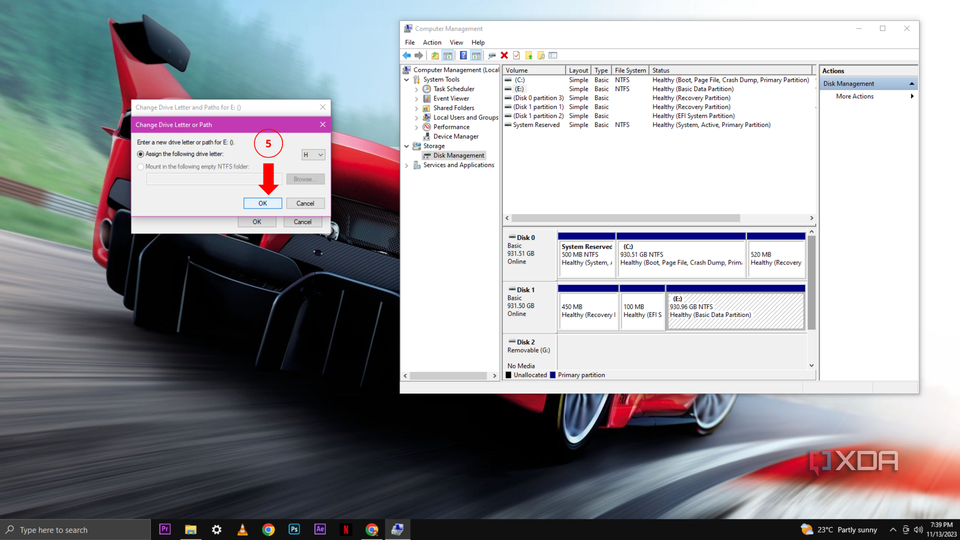Open Device Manager in console tree
This screenshot has width=960, height=540.
(456, 137)
